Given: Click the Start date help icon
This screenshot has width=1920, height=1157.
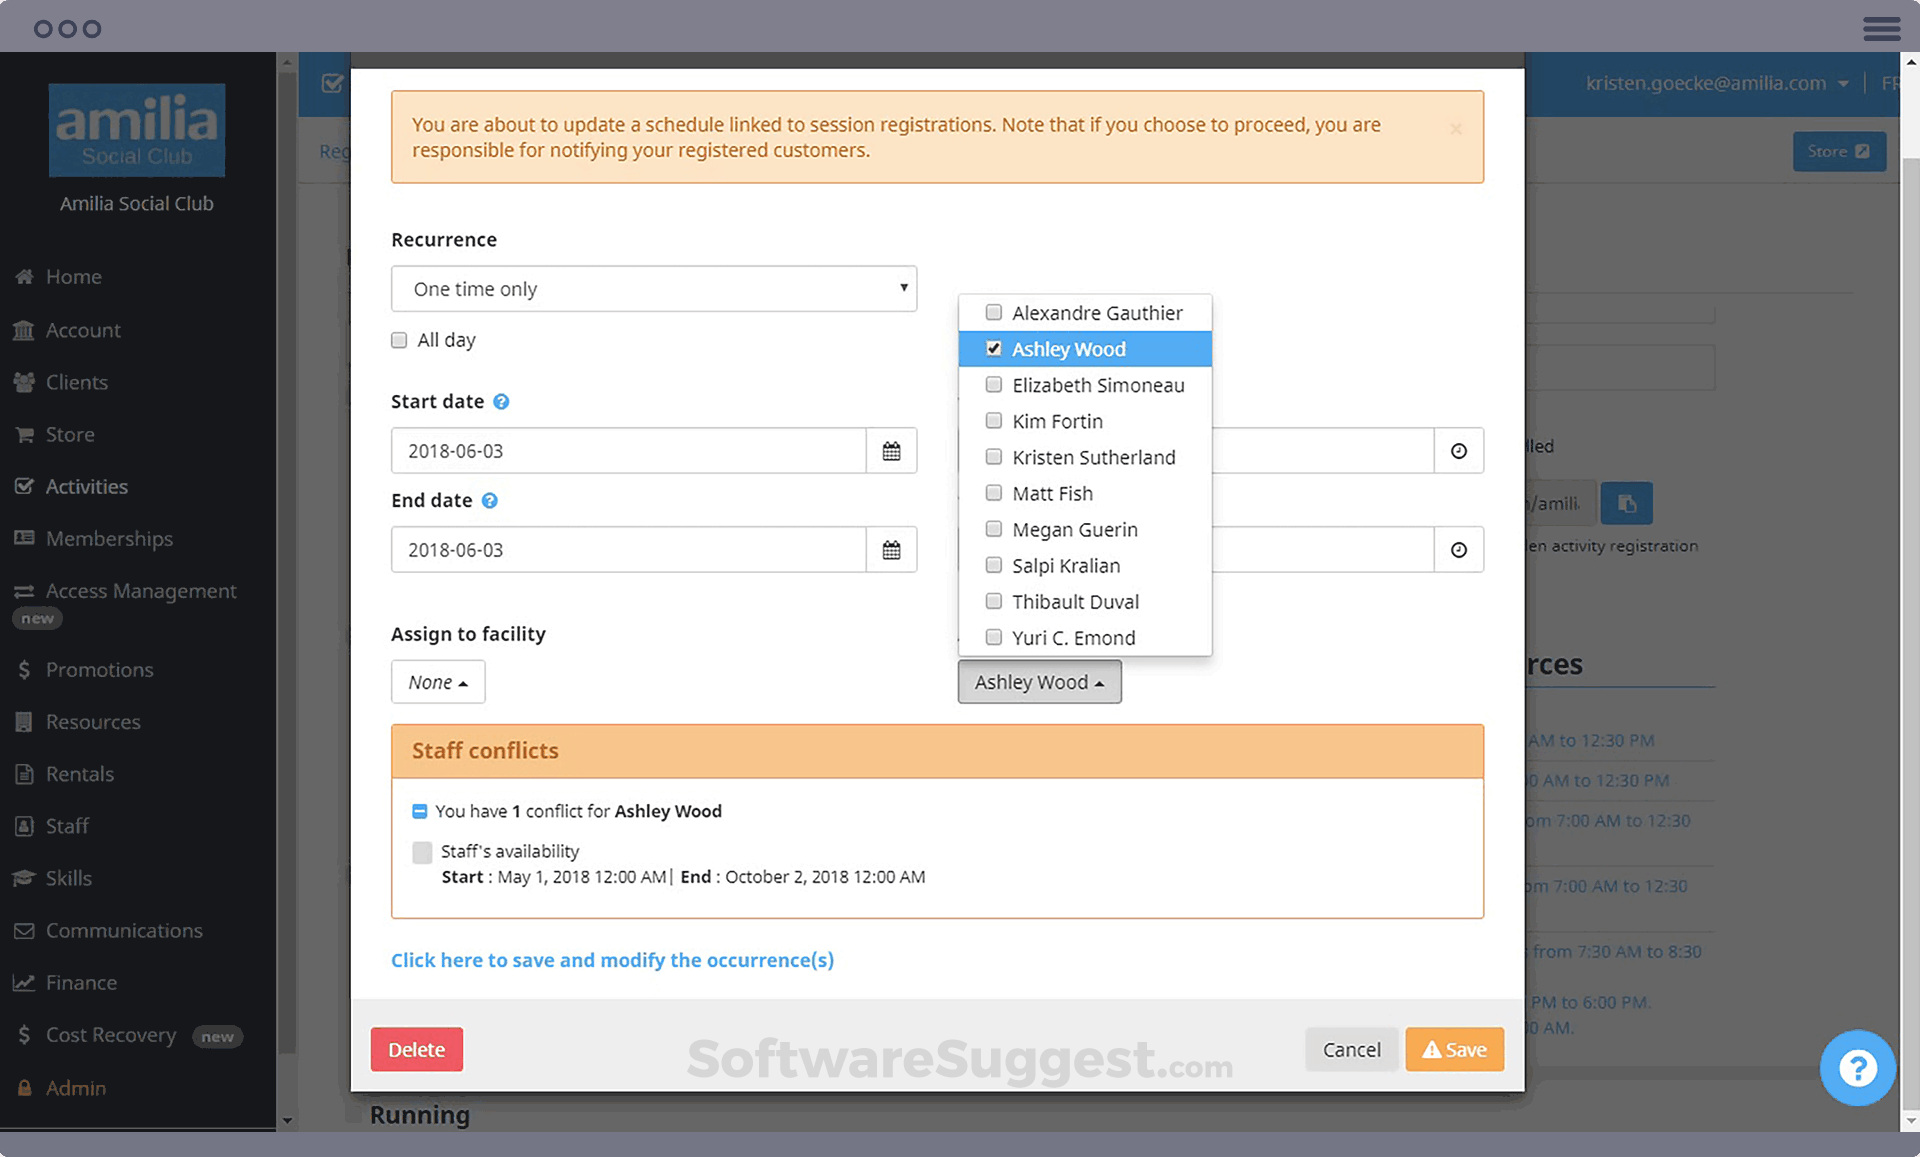Looking at the screenshot, I should click(501, 402).
